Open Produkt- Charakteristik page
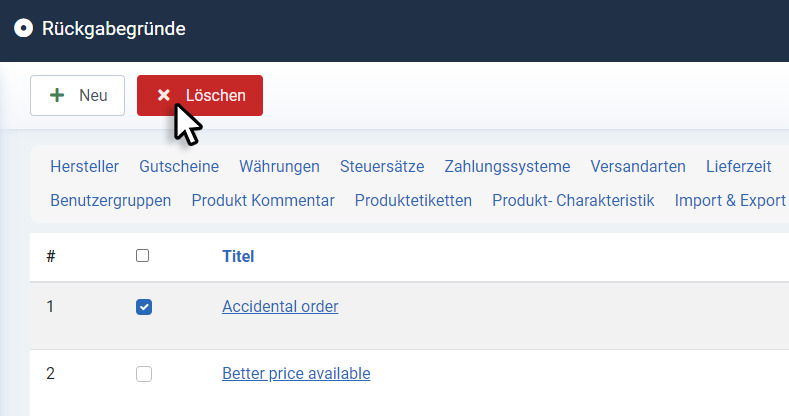789x416 pixels. (x=573, y=200)
